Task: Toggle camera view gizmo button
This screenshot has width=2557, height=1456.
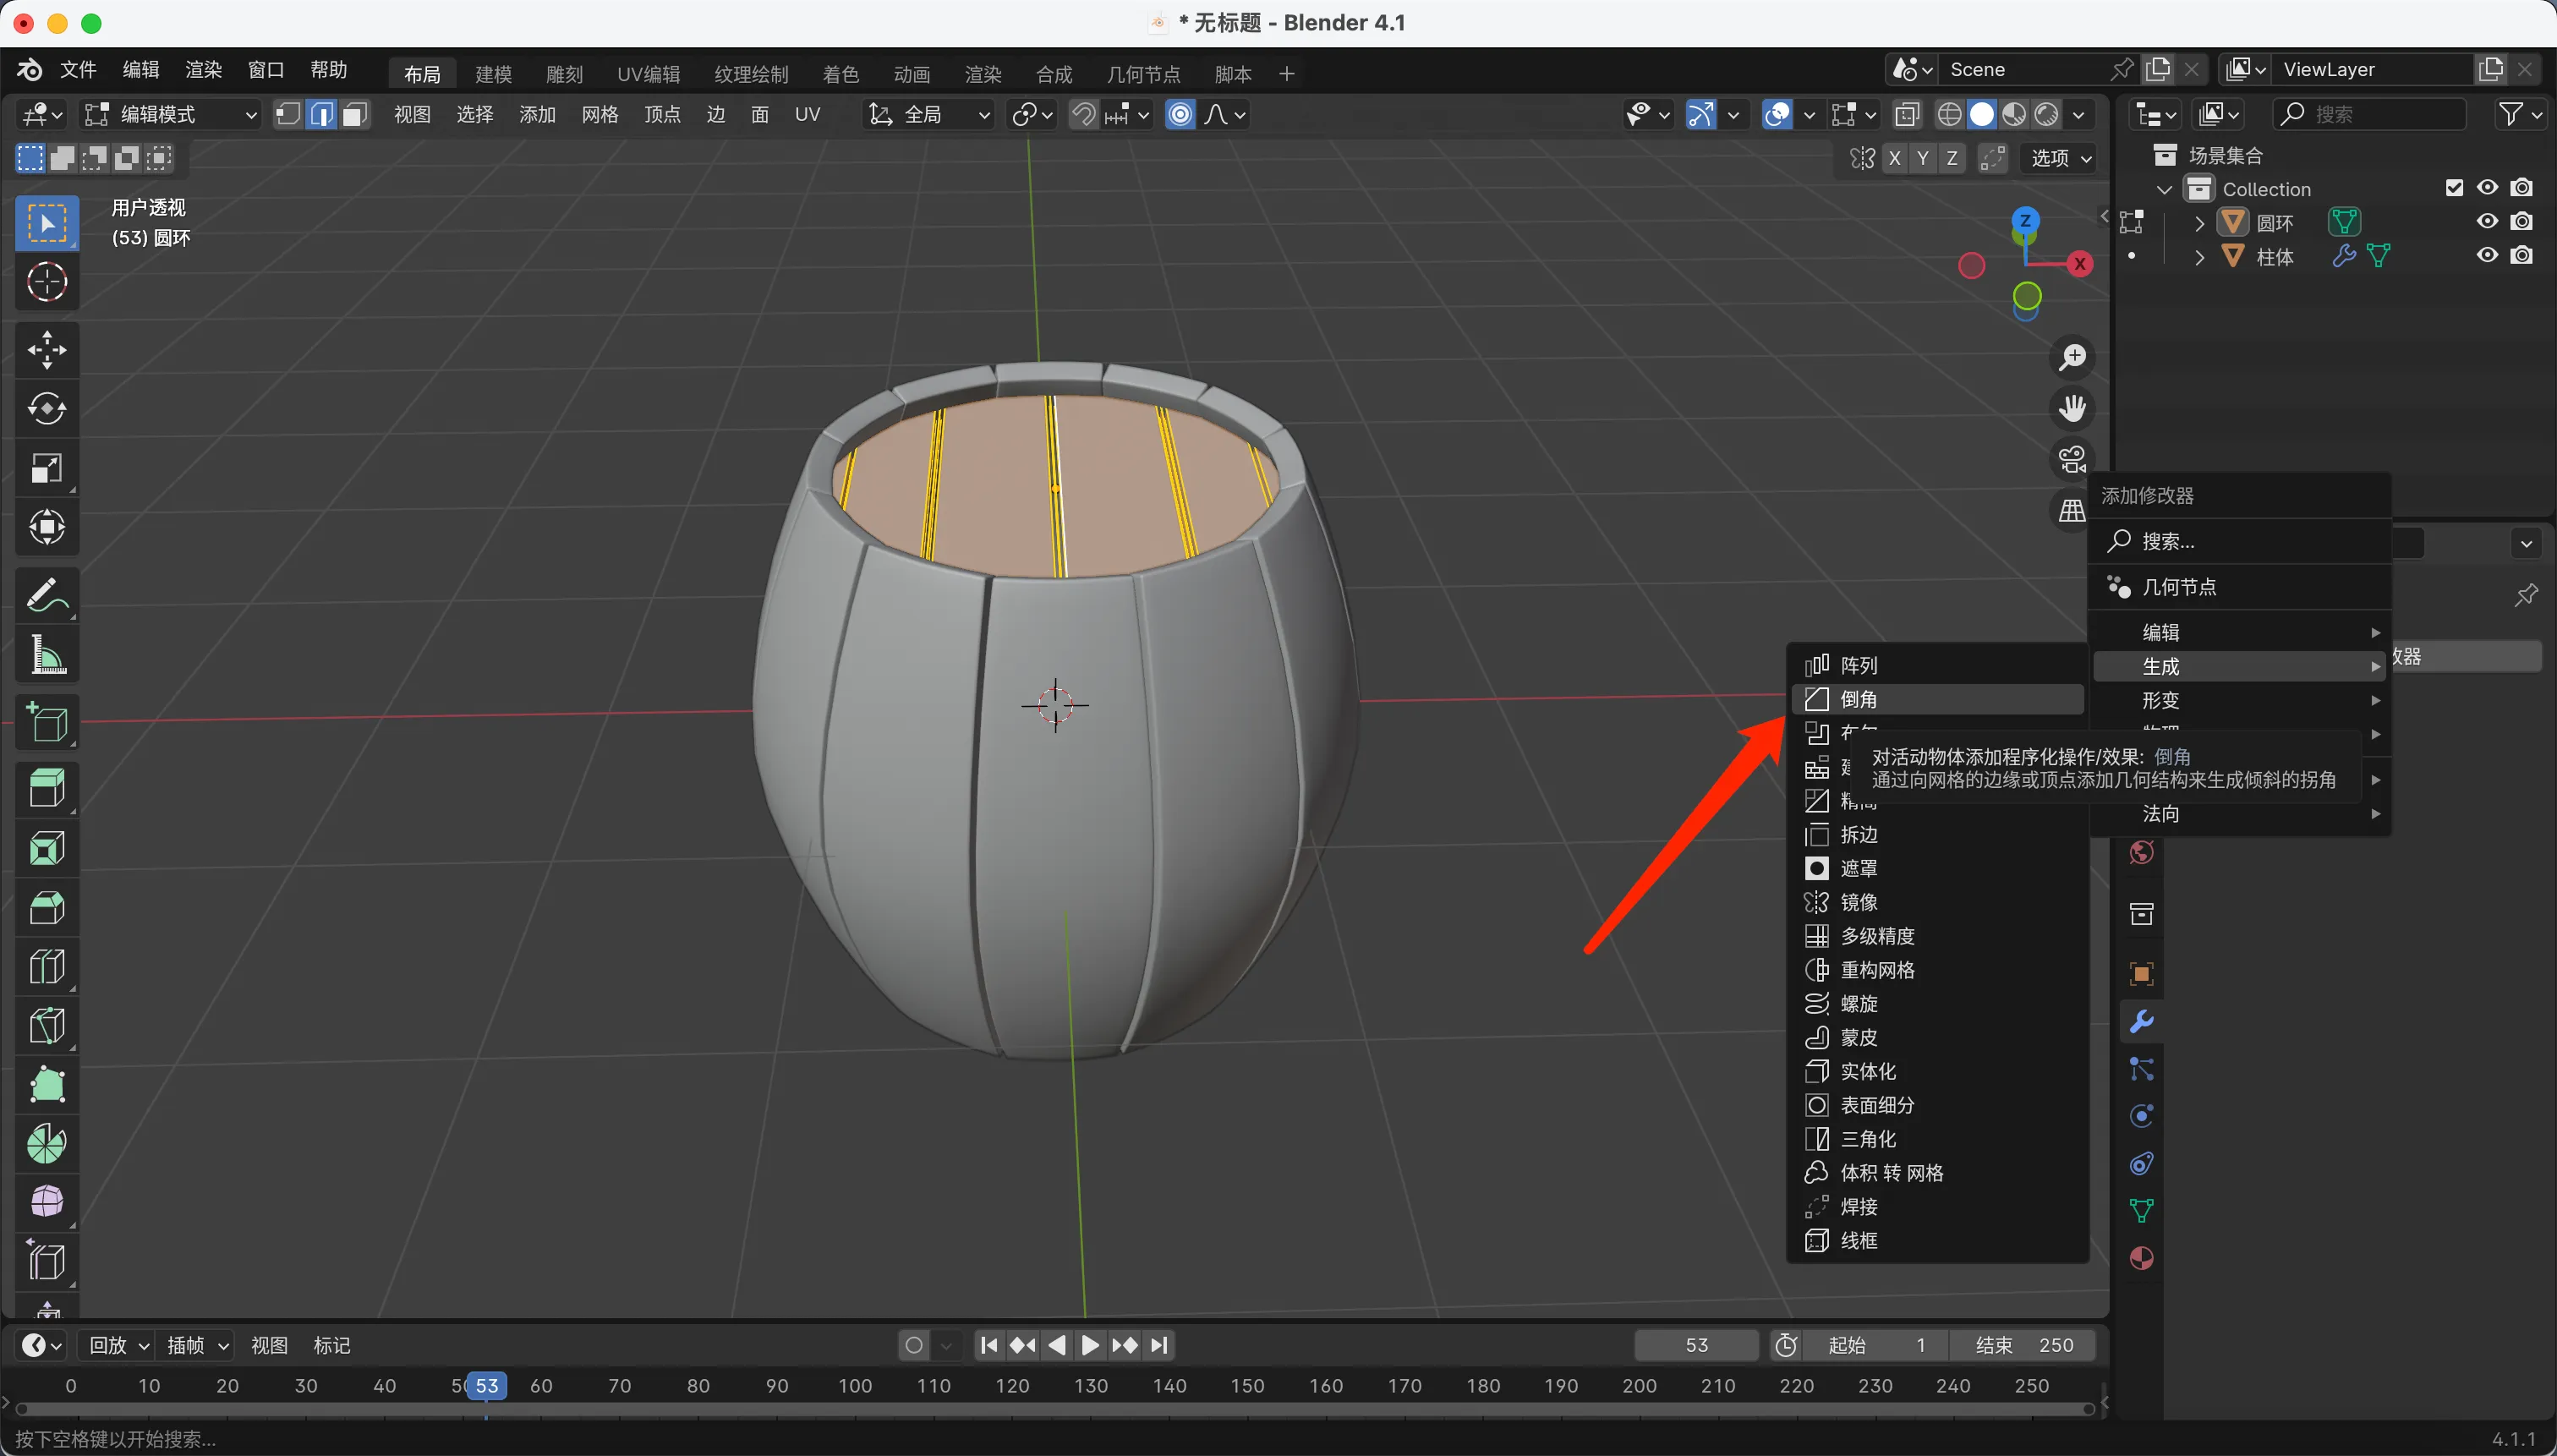Action: [x=2072, y=460]
